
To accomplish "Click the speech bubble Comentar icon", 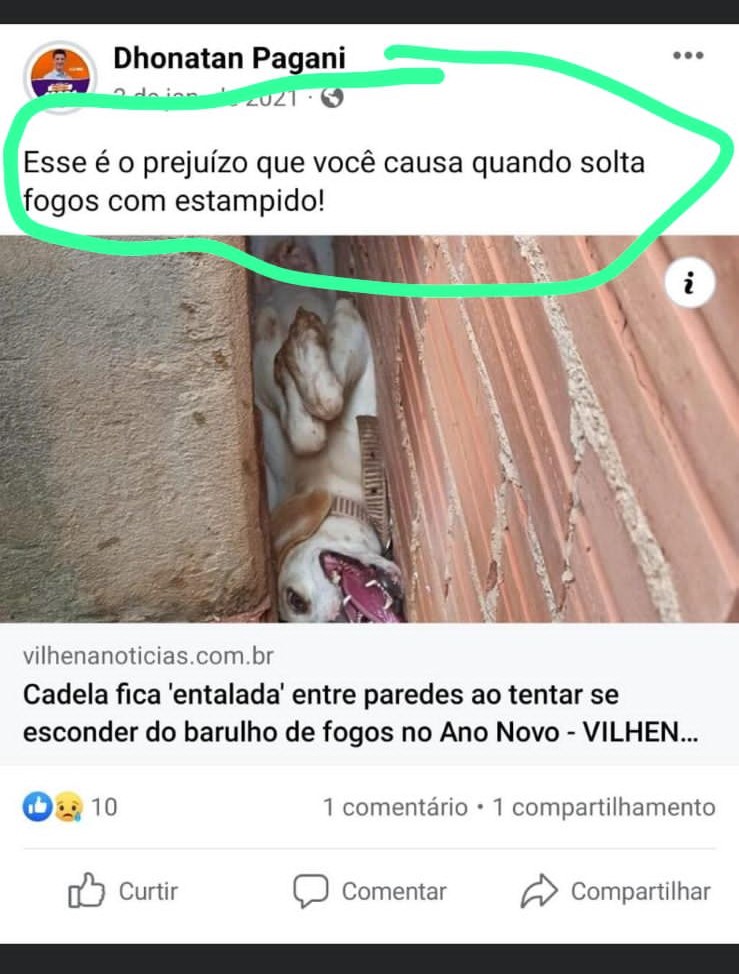I will pyautogui.click(x=311, y=891).
